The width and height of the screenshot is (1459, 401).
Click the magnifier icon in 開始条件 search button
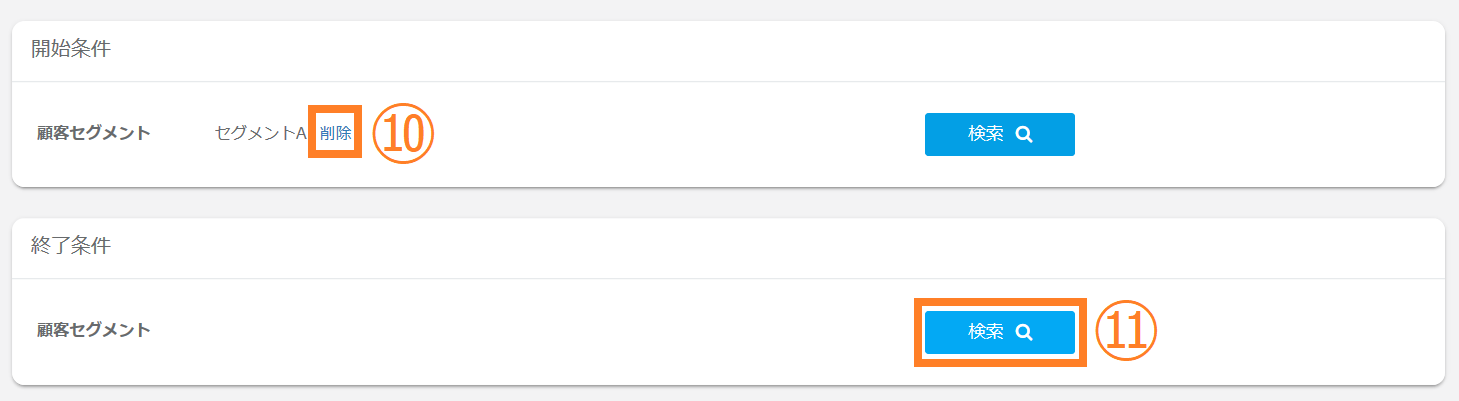[1023, 134]
